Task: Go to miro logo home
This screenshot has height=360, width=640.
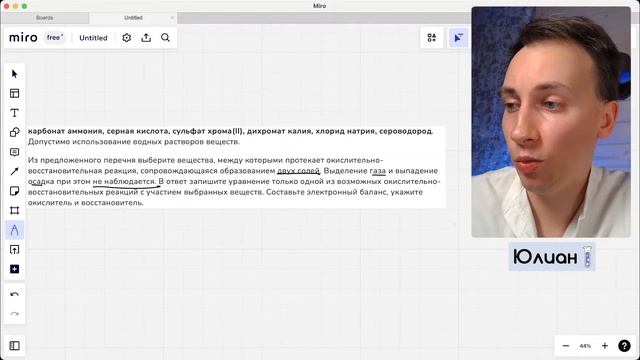Action: pyautogui.click(x=23, y=38)
